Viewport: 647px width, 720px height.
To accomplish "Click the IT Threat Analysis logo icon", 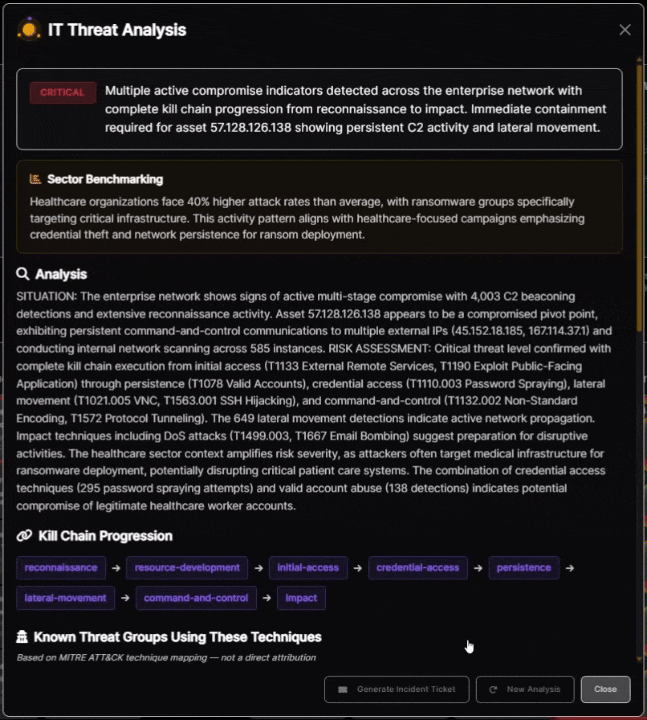I will [29, 29].
